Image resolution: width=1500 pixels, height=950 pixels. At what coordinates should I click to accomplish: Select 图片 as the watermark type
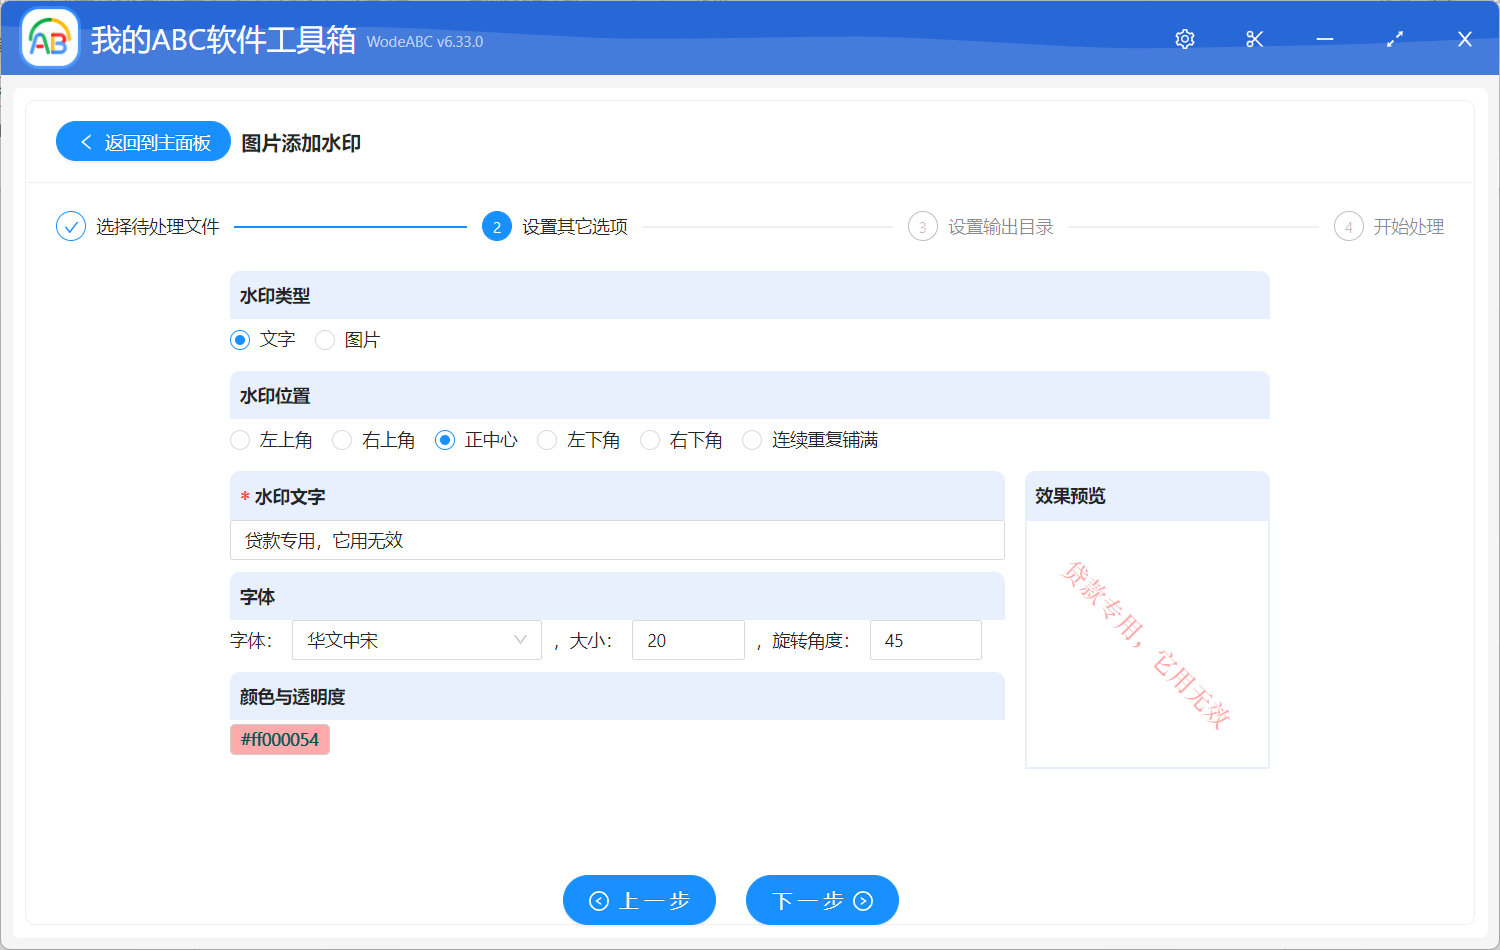(x=324, y=340)
